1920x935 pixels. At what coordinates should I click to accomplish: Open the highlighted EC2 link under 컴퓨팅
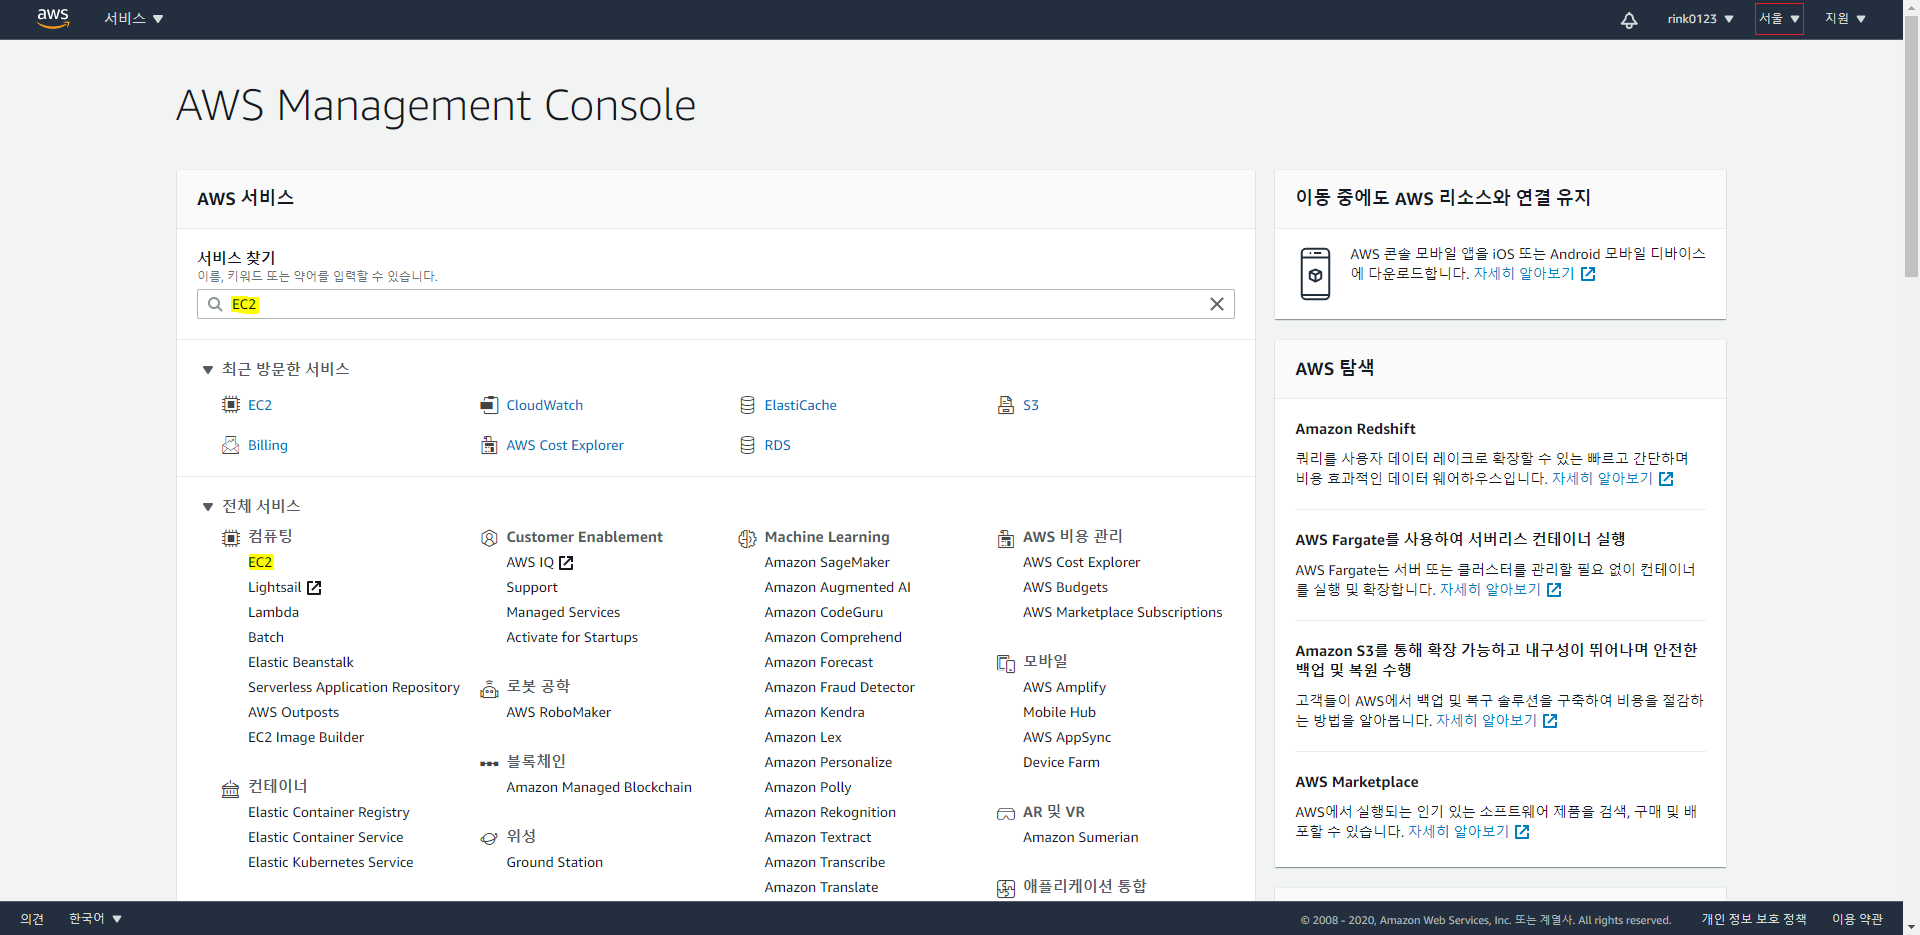(260, 562)
